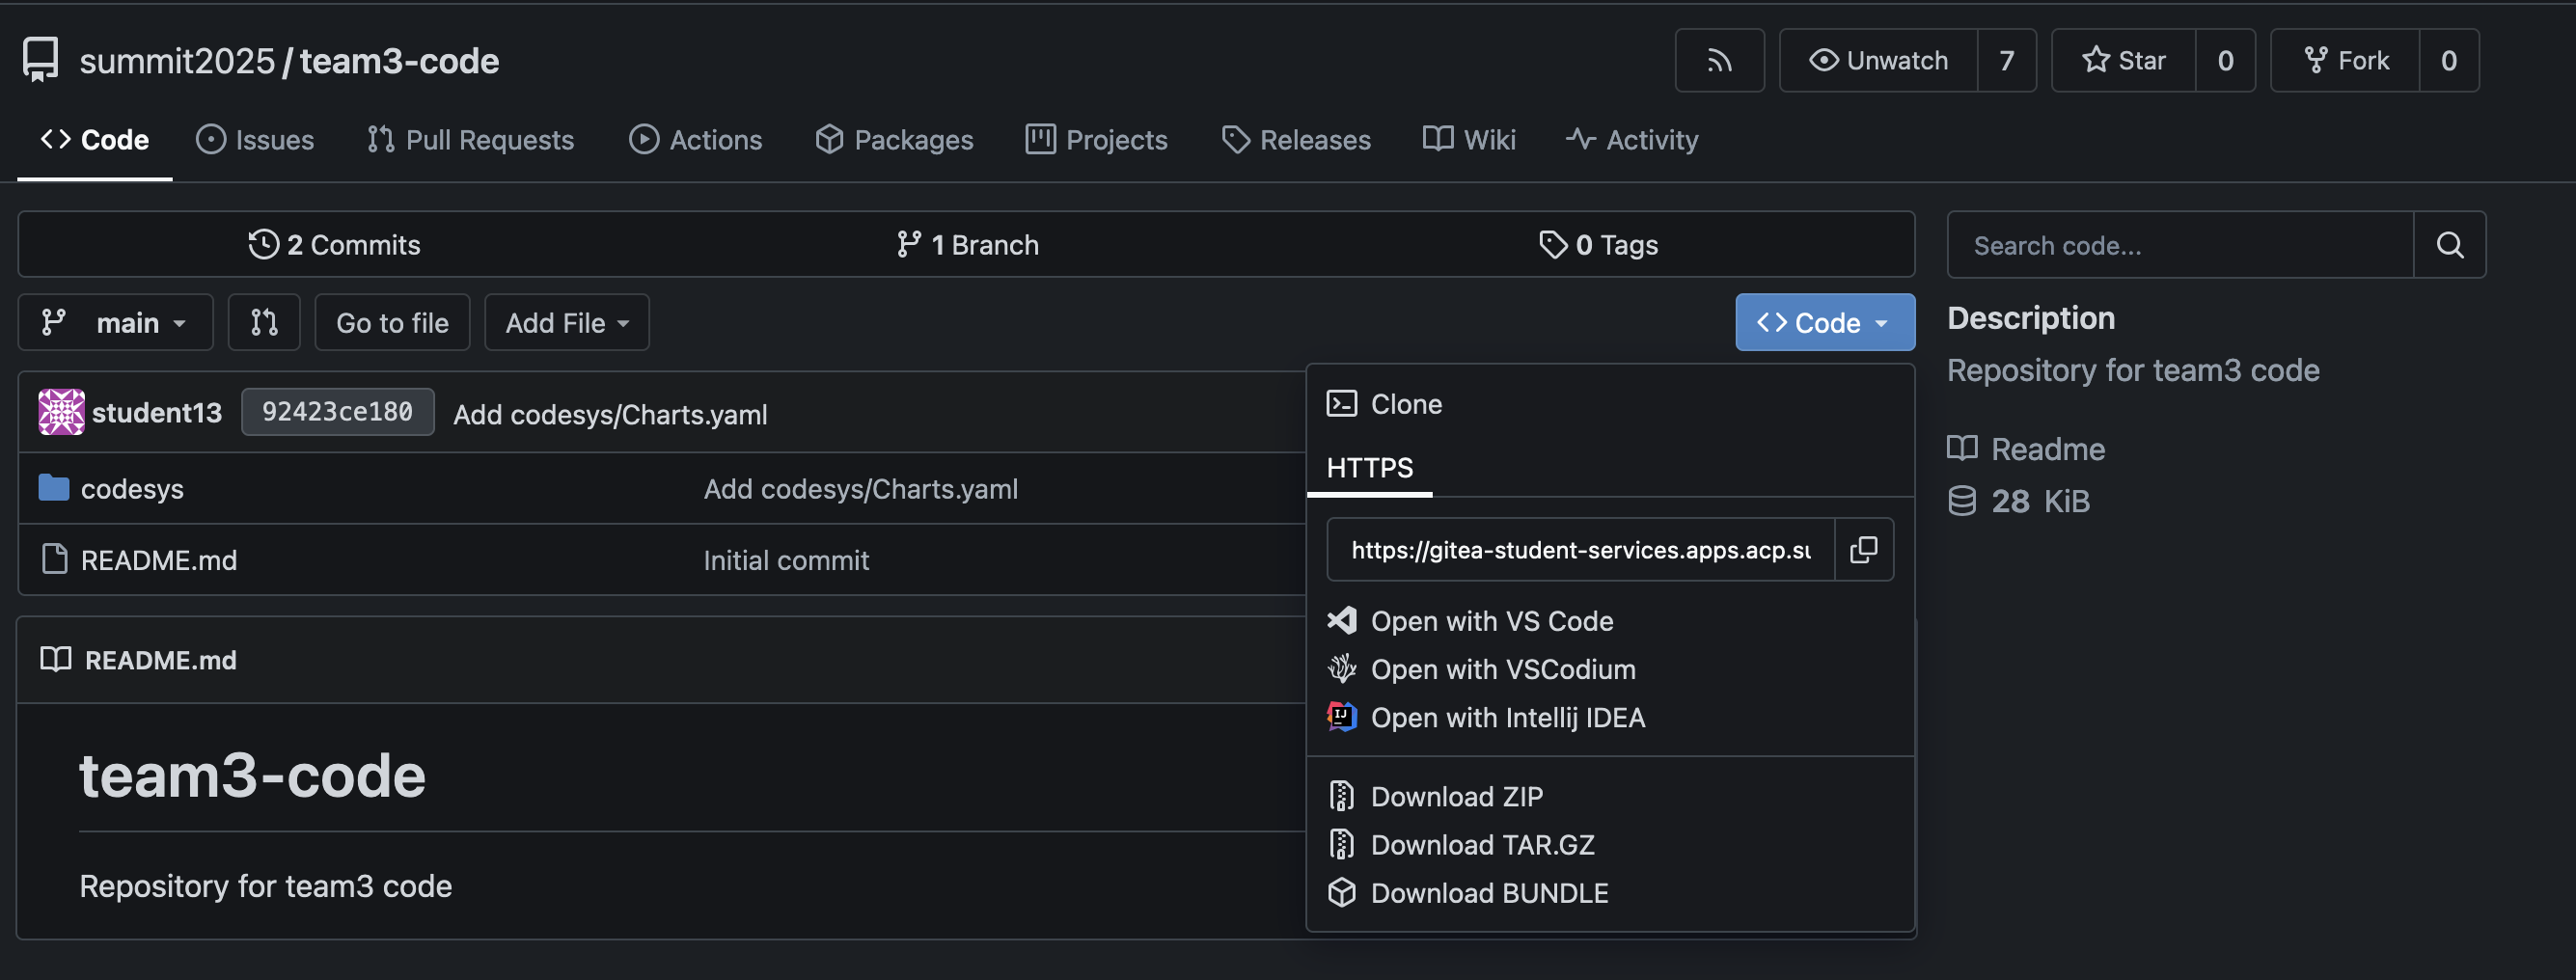The width and height of the screenshot is (2576, 980).
Task: Open the student13 avatar image
Action: tap(61, 413)
